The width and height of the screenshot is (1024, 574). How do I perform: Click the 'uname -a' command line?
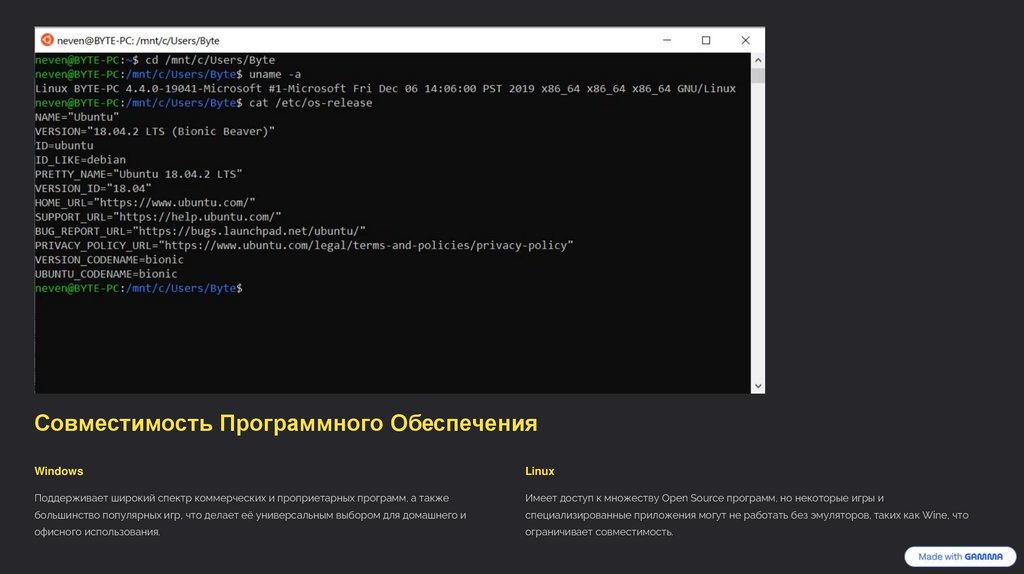[x=168, y=74]
